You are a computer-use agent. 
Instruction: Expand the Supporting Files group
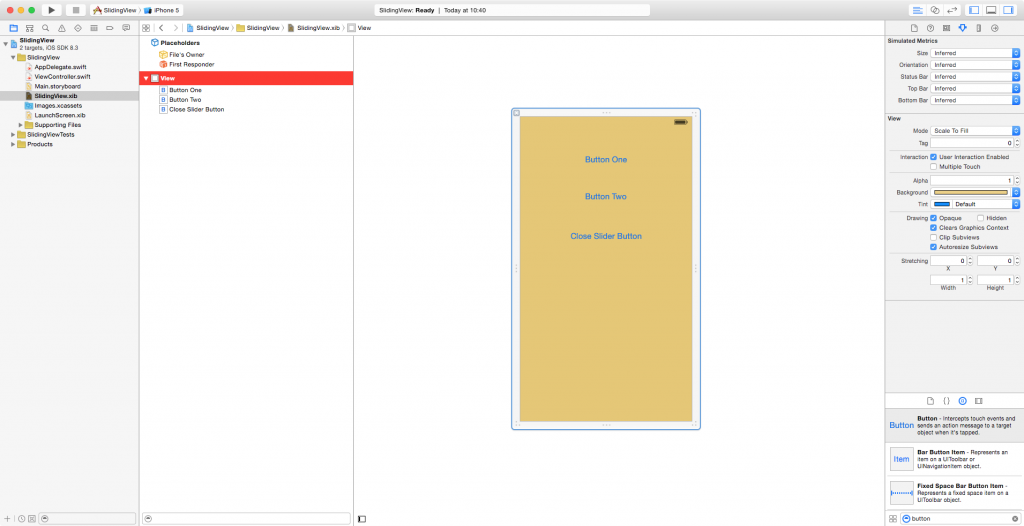(21, 125)
